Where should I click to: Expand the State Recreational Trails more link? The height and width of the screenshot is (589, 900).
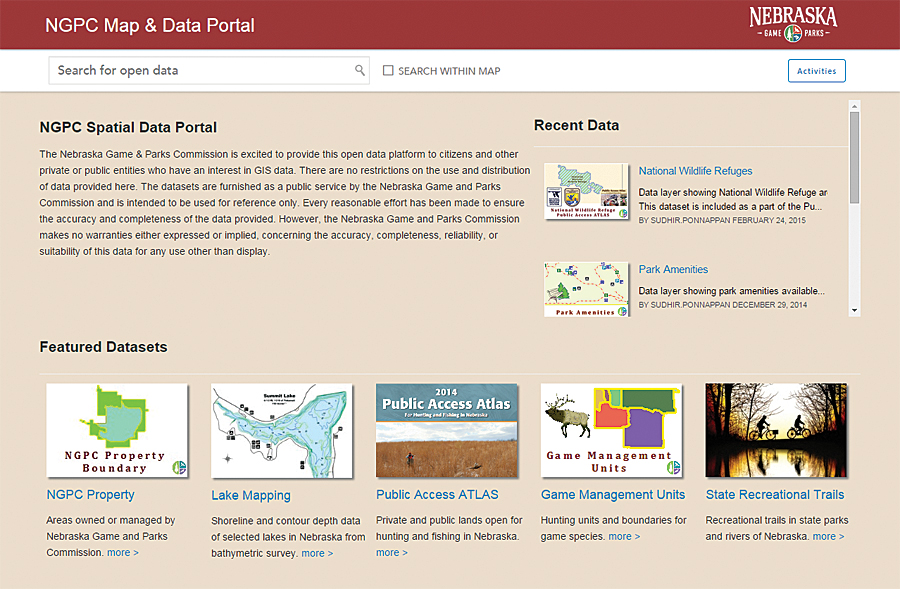tap(828, 537)
